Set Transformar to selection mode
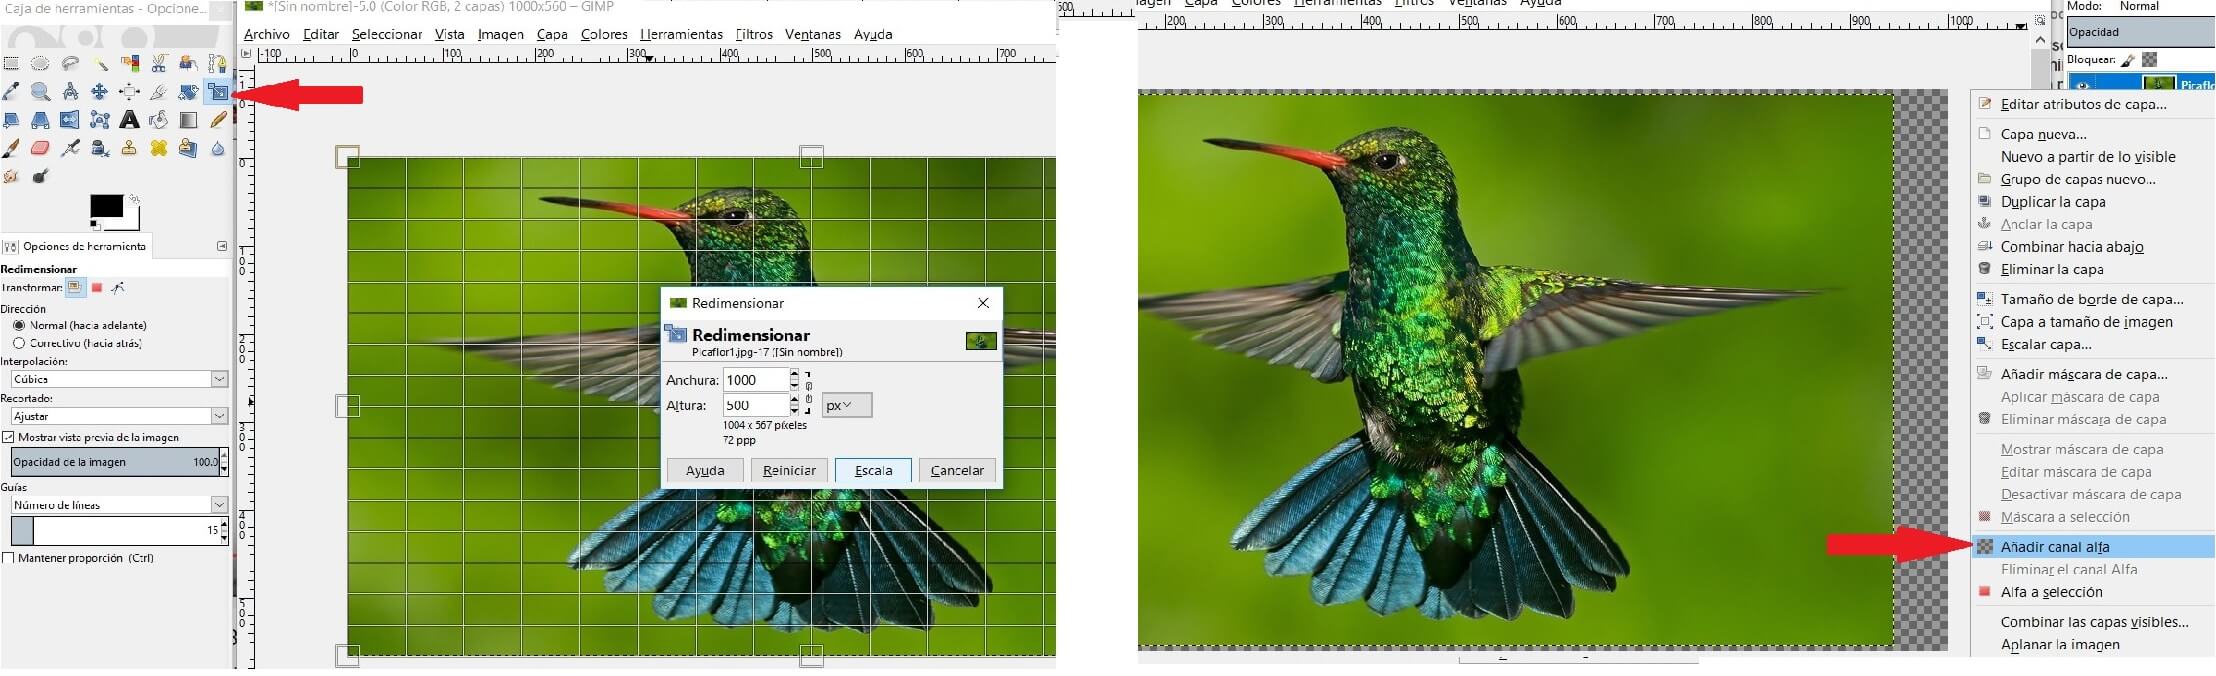 point(97,288)
